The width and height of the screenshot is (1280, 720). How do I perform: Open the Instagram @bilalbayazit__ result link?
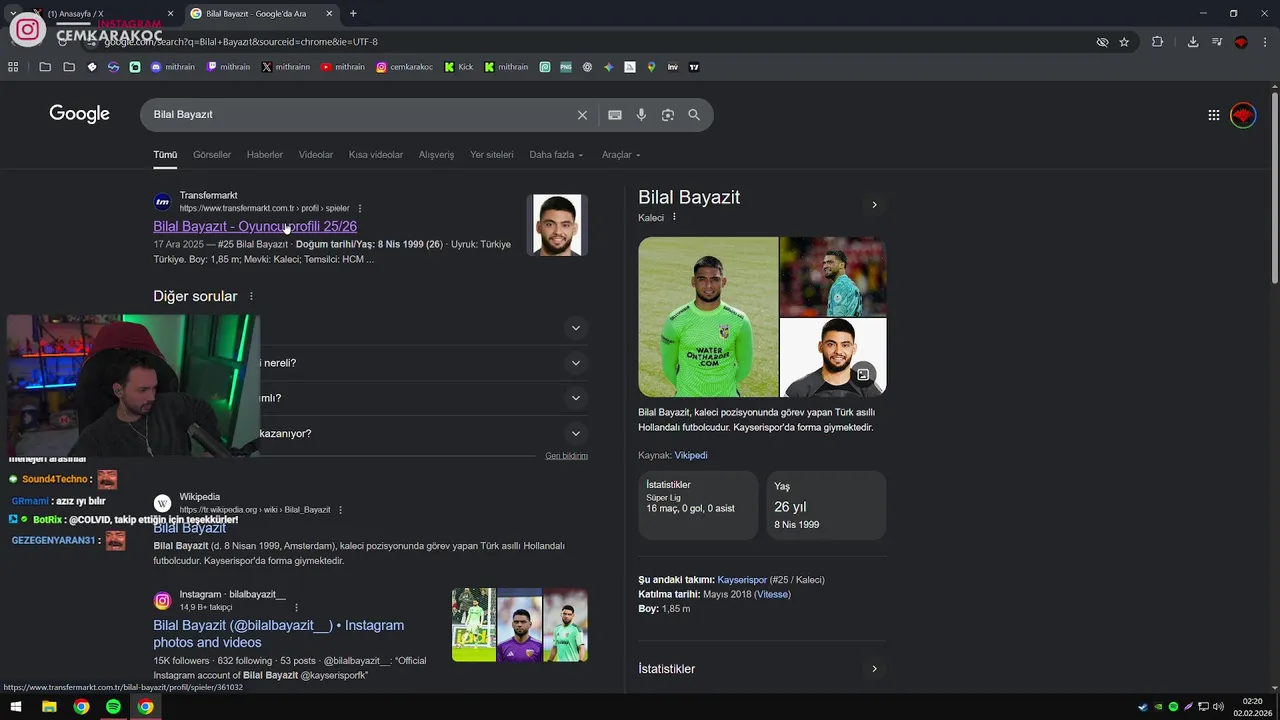point(279,634)
